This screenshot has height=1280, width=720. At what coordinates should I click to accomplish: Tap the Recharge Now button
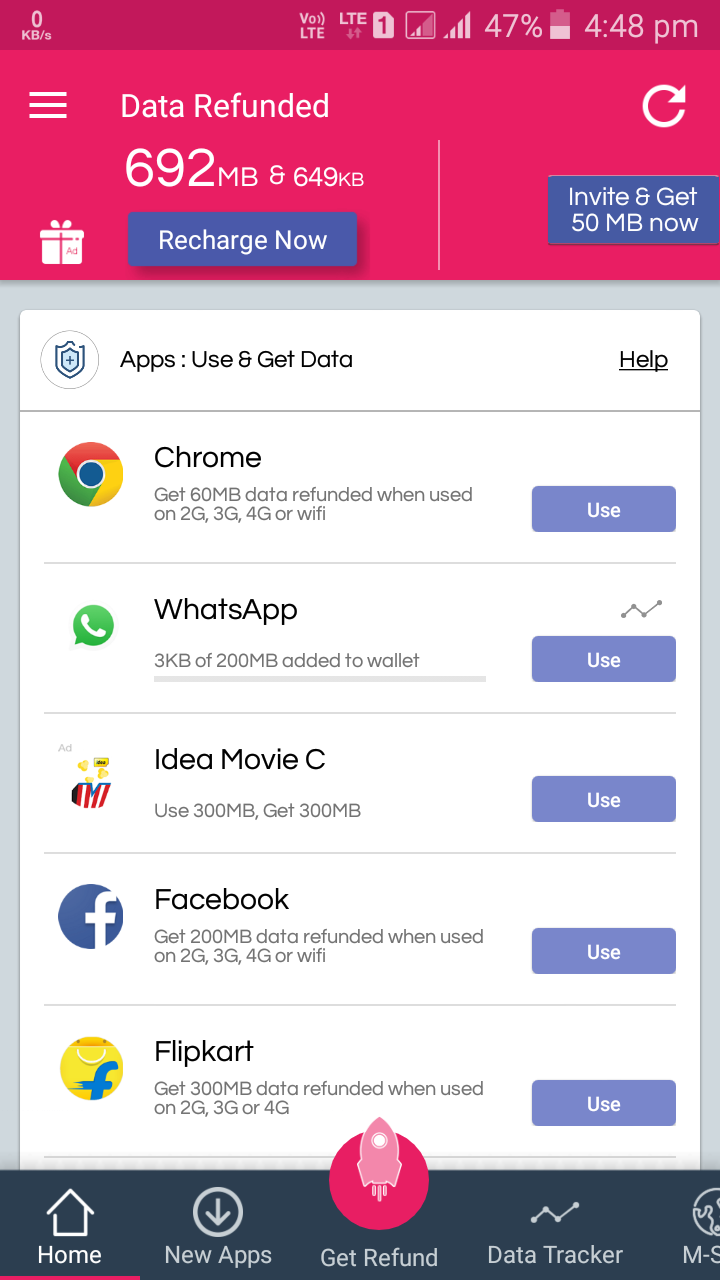coord(242,240)
